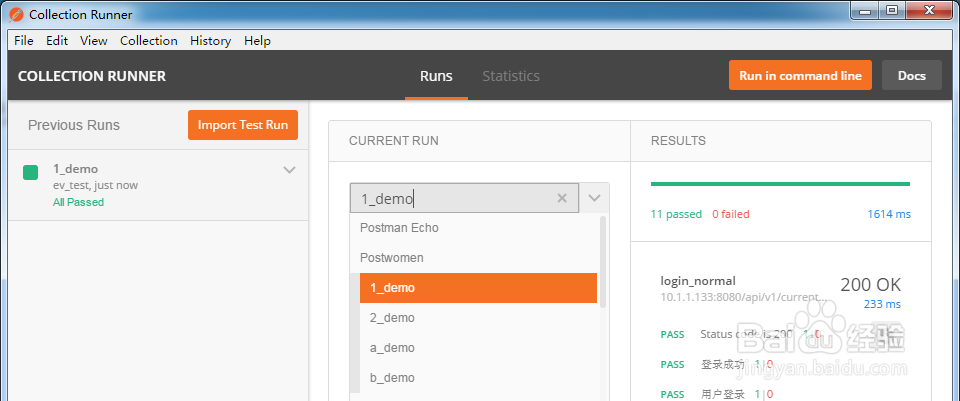Click the Status code is 200 test
The width and height of the screenshot is (960, 401).
746,334
